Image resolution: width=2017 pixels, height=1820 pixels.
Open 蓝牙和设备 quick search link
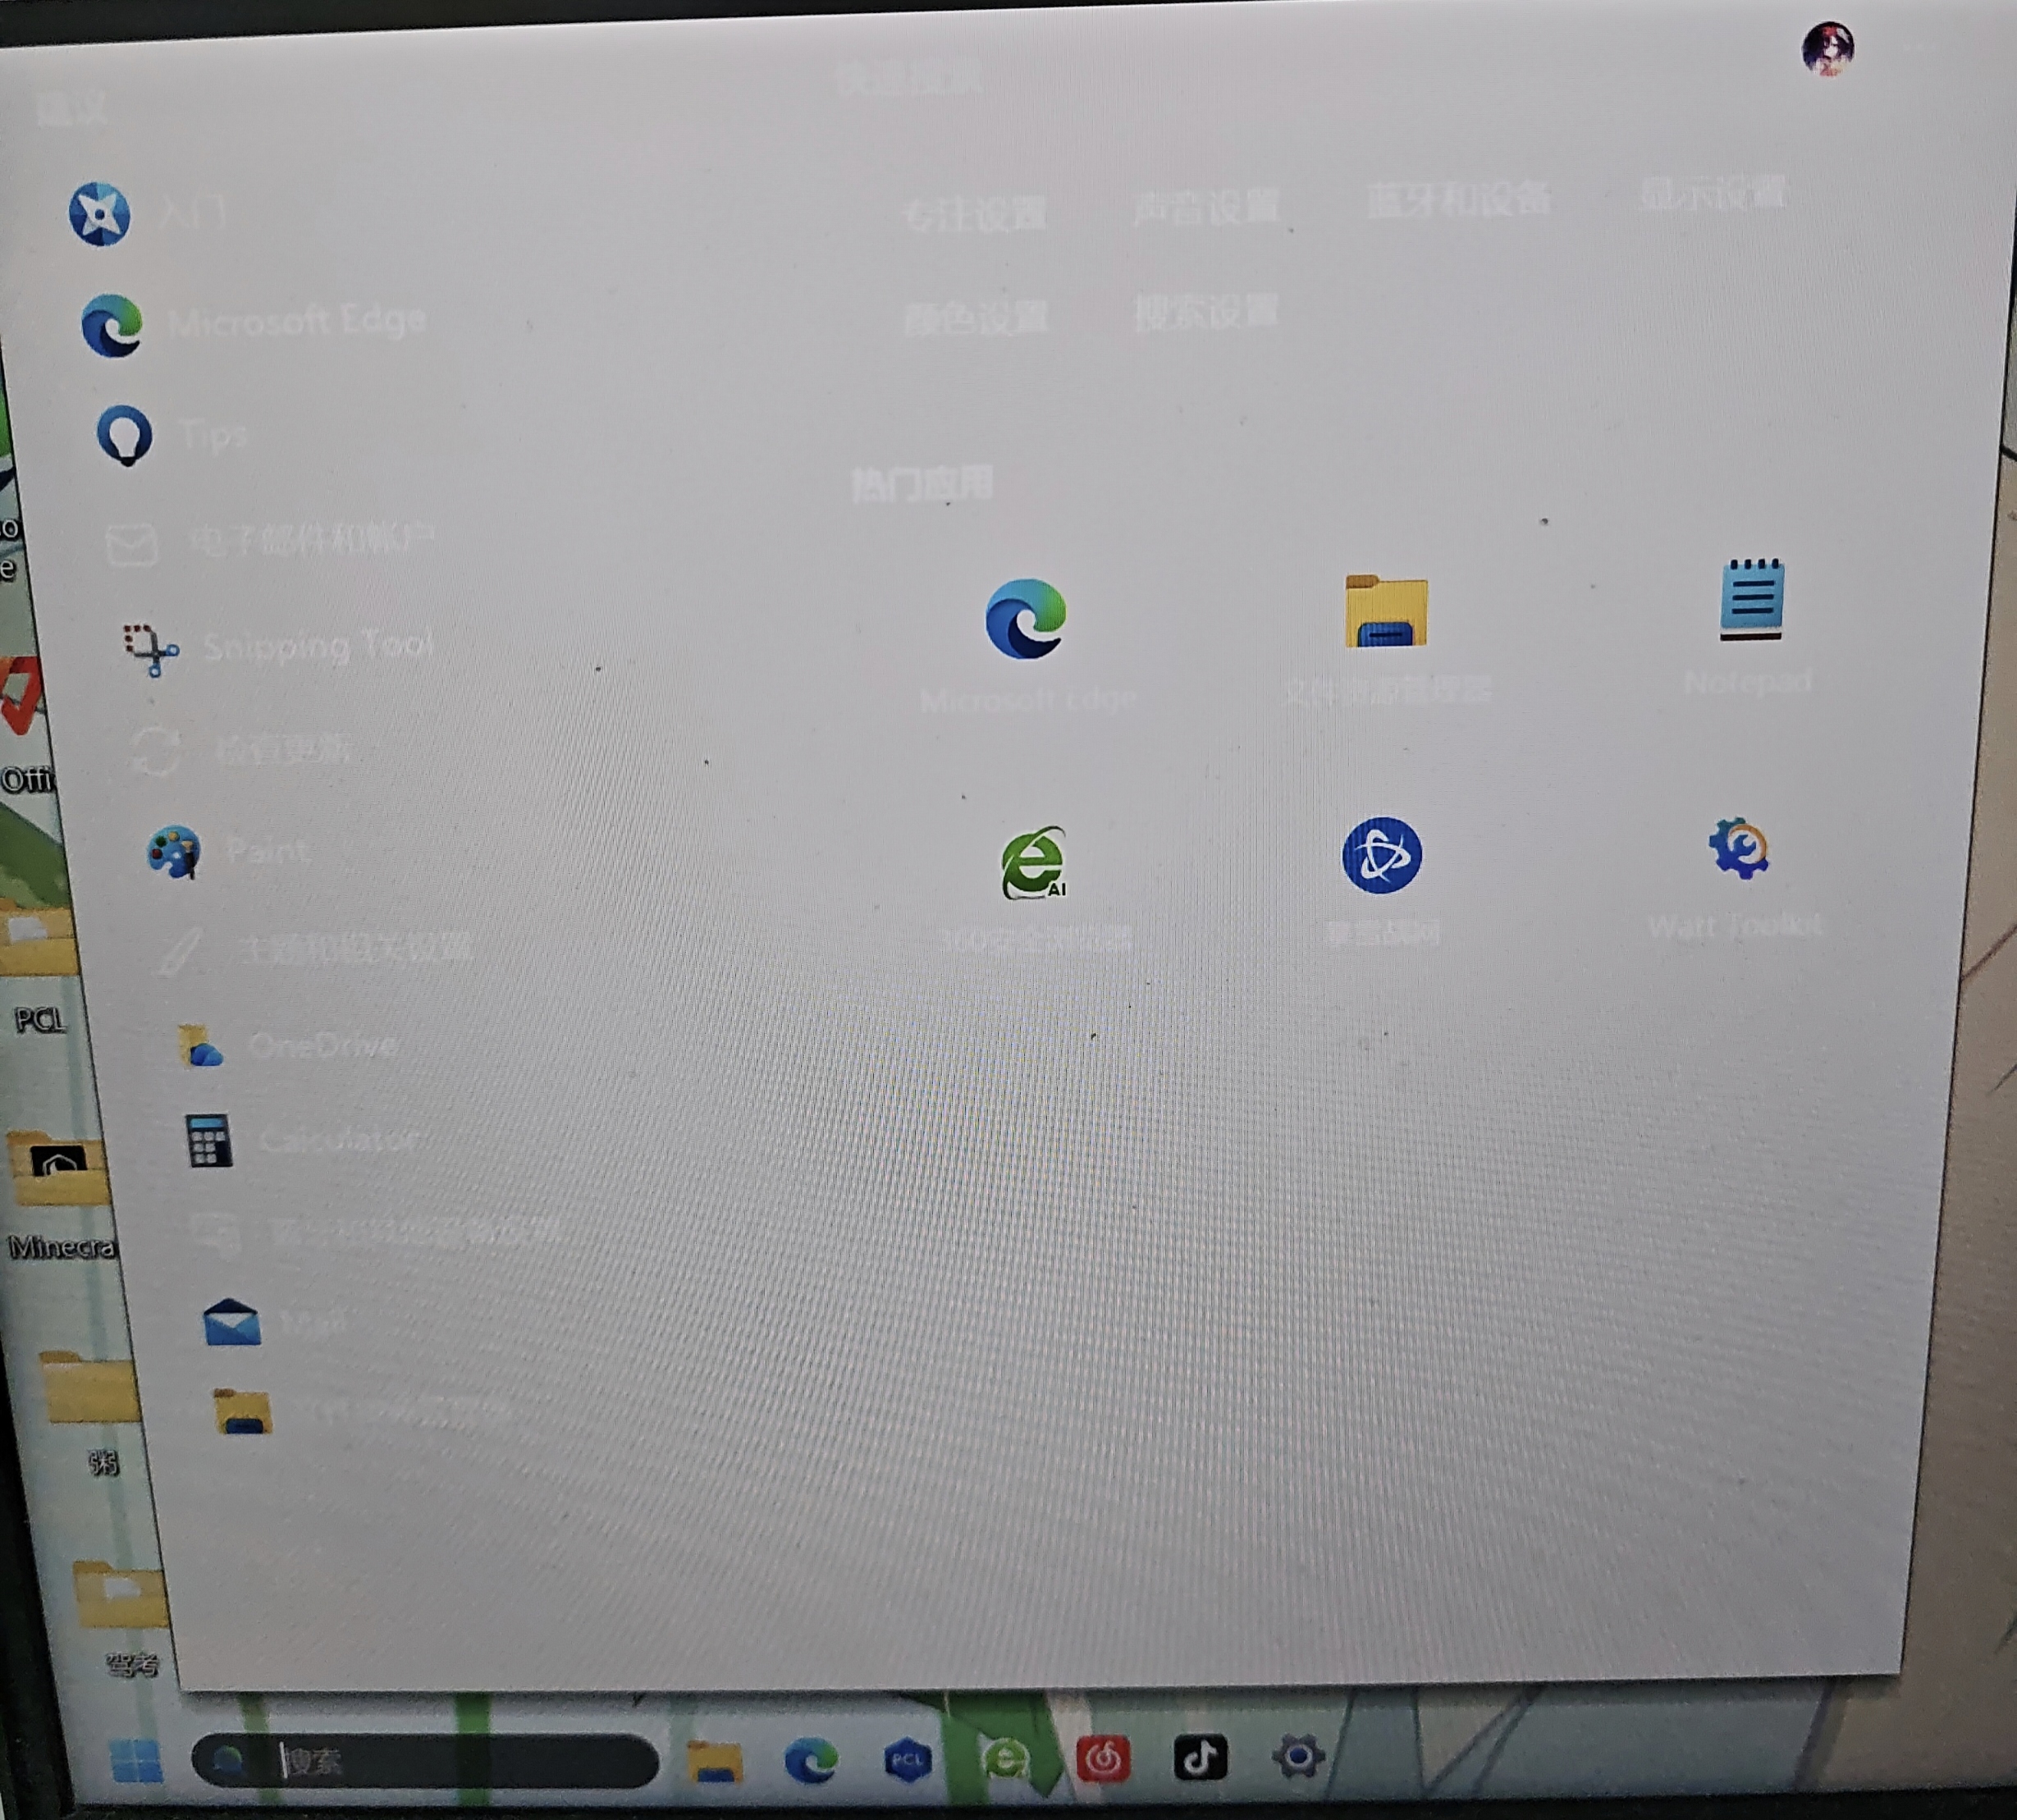1459,199
